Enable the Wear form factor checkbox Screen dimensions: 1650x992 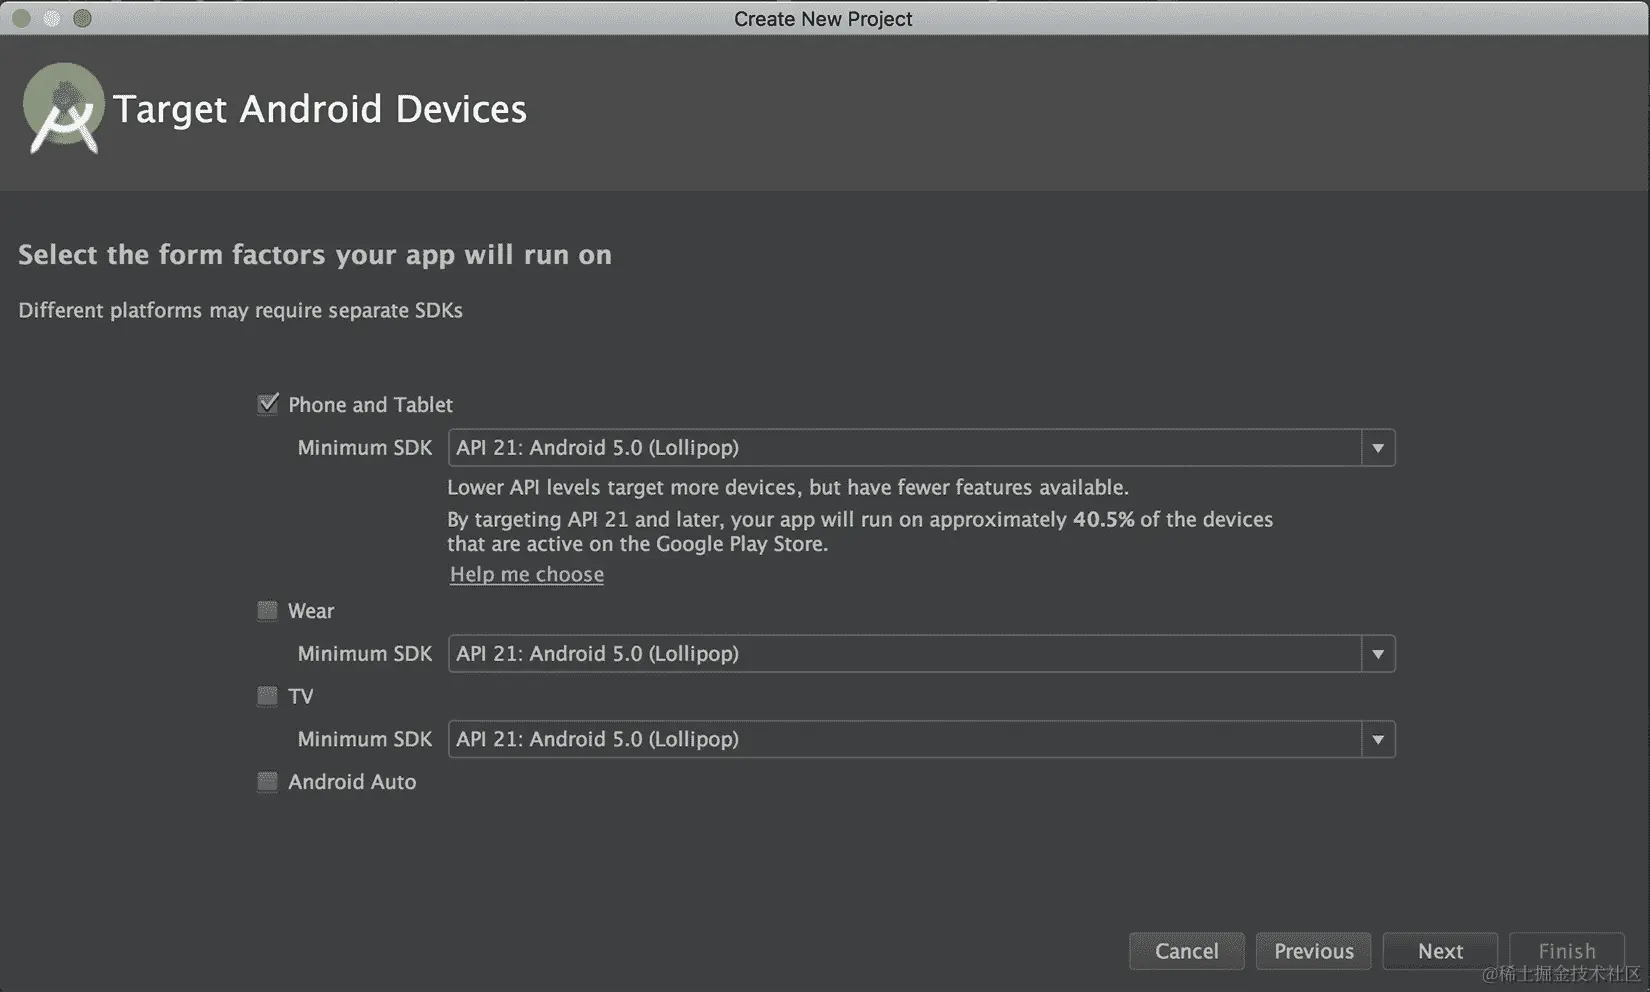[267, 610]
